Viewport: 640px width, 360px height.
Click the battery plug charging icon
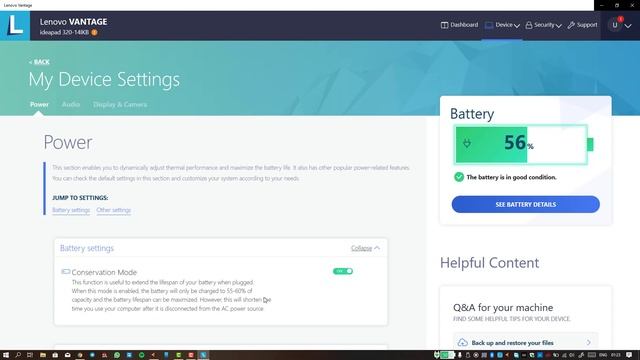[x=467, y=143]
